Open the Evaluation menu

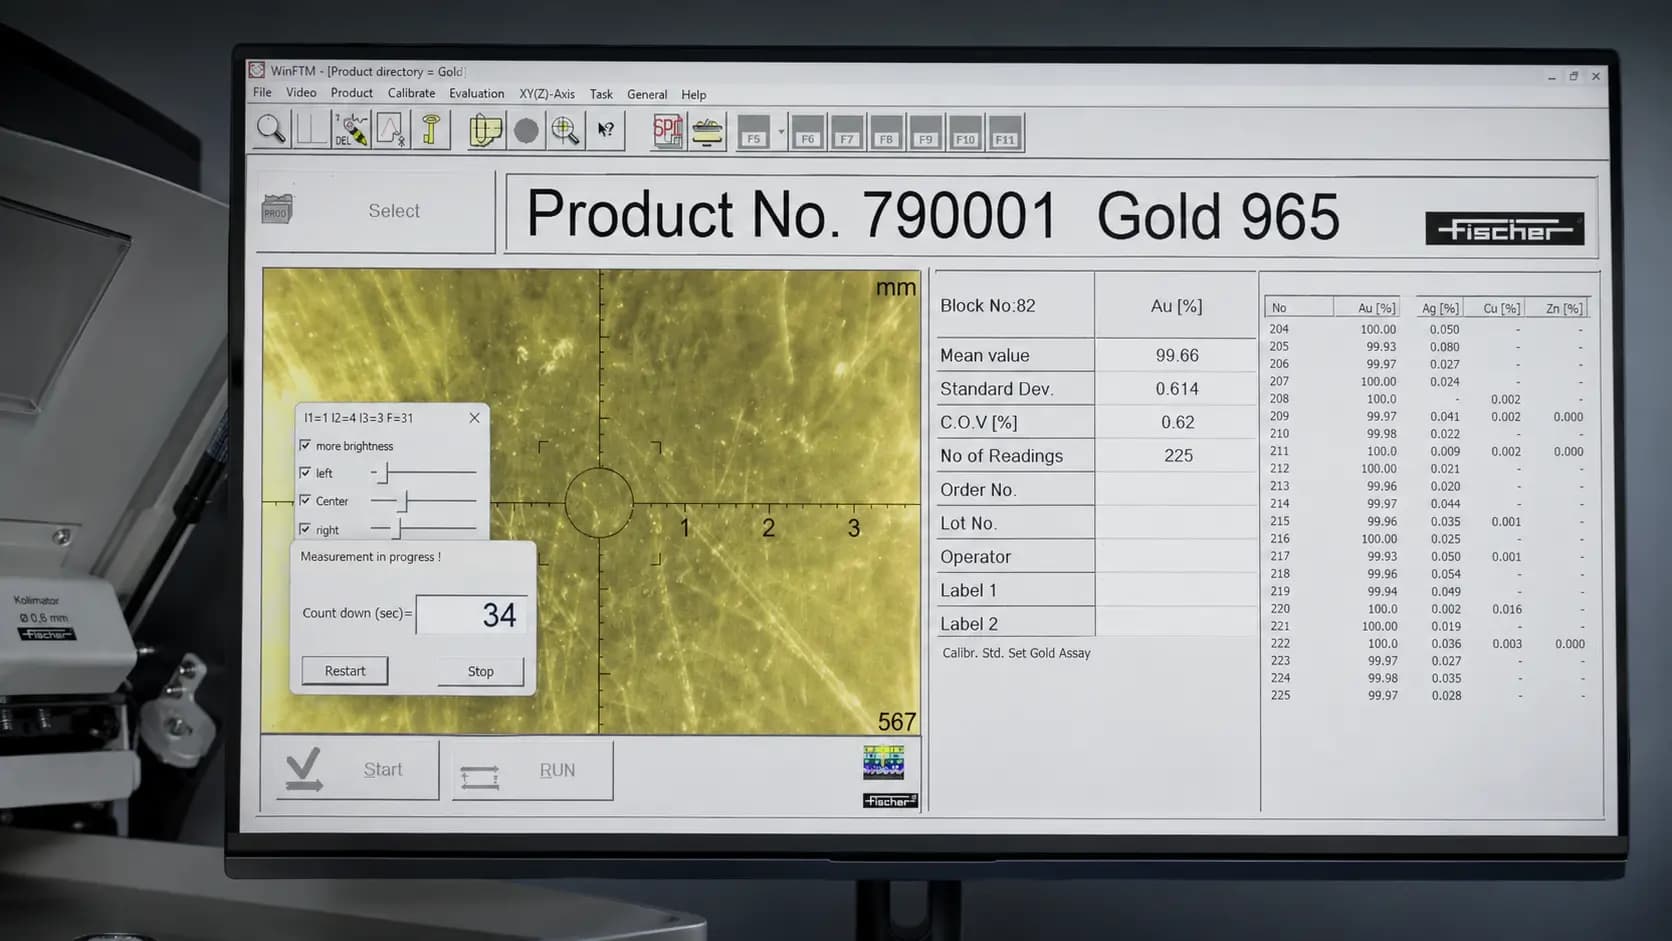coord(477,93)
